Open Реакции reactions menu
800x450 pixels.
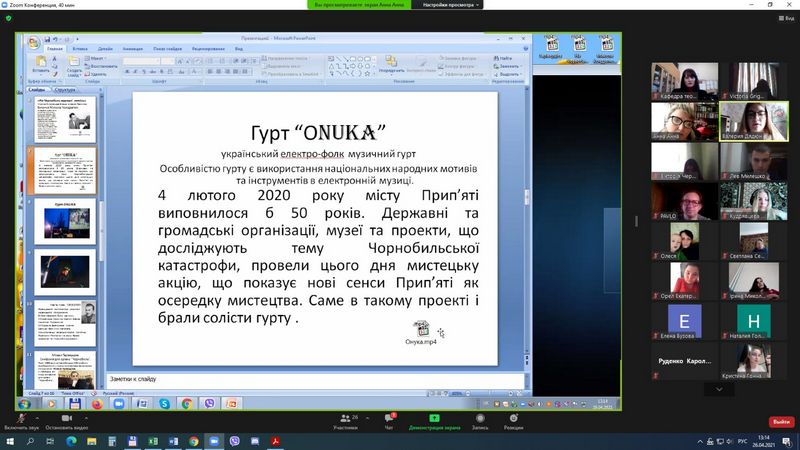pyautogui.click(x=513, y=421)
